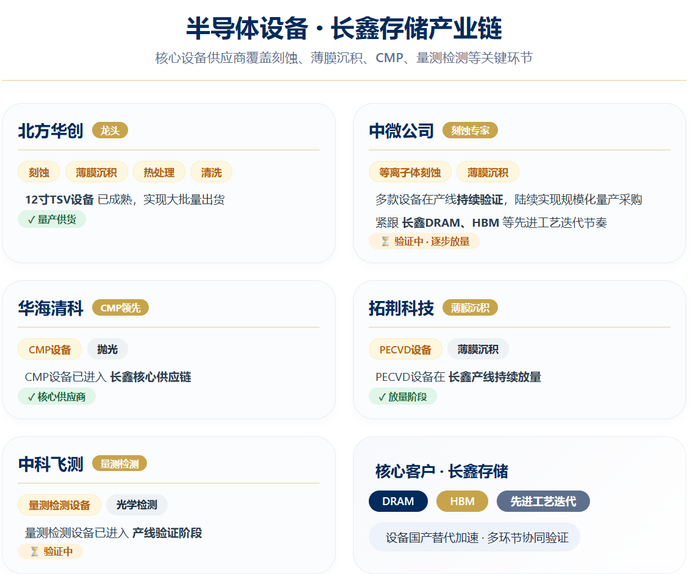This screenshot has height=574, width=700.
Task: Click the text 12寸TSV设备 已成熟
Action: coord(125,200)
